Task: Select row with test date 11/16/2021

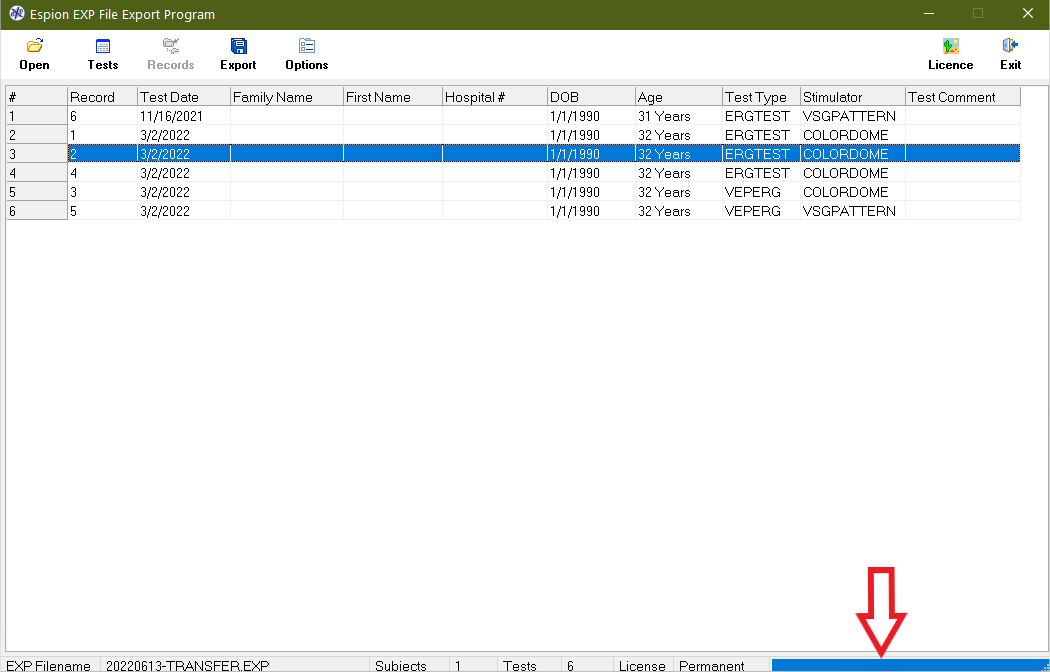Action: coord(513,116)
